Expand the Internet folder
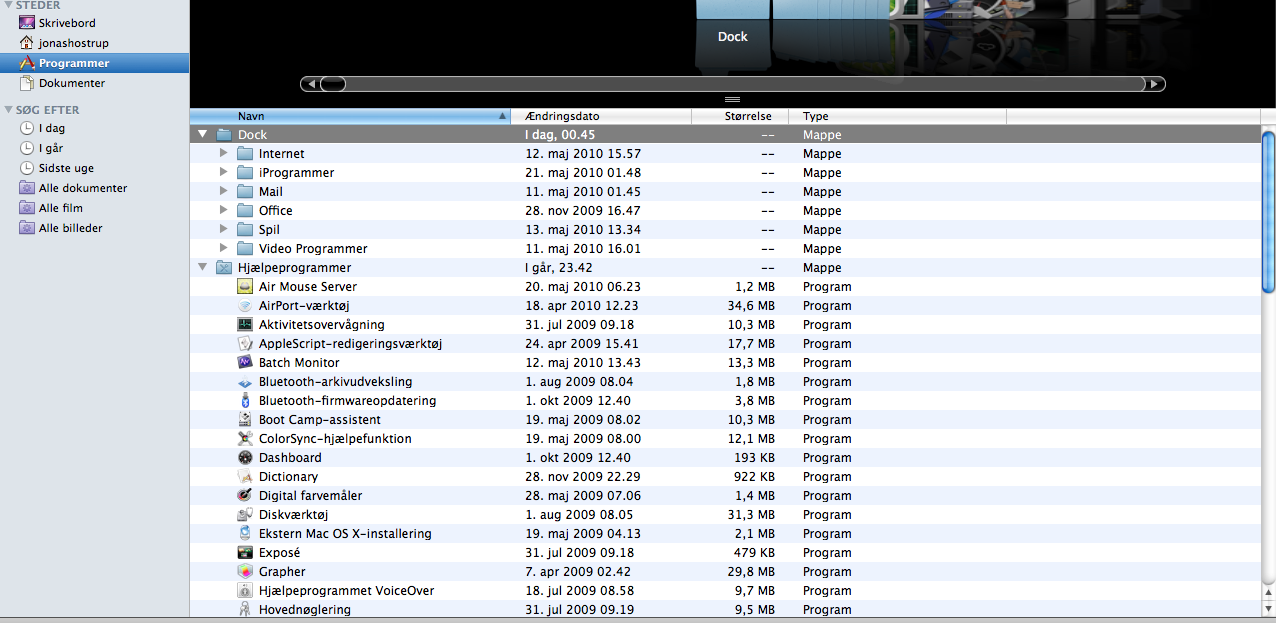 tap(224, 154)
